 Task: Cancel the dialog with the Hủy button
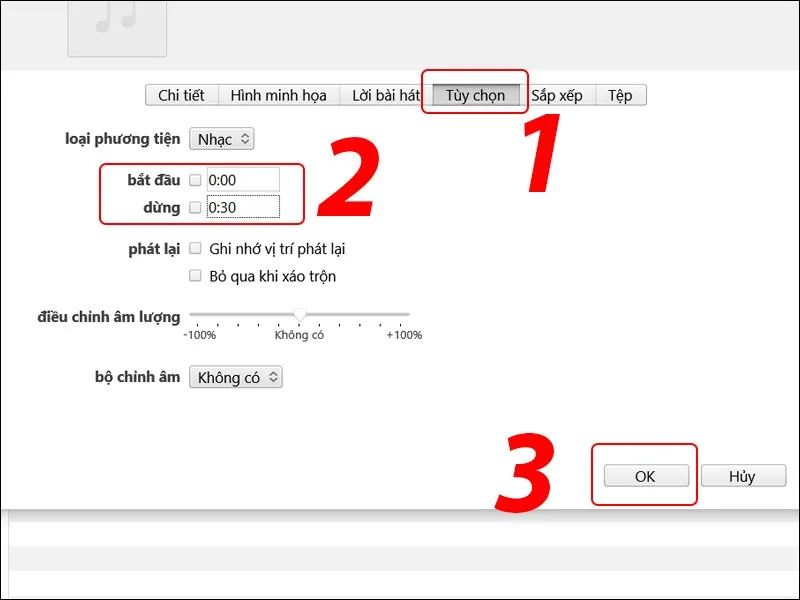(741, 476)
